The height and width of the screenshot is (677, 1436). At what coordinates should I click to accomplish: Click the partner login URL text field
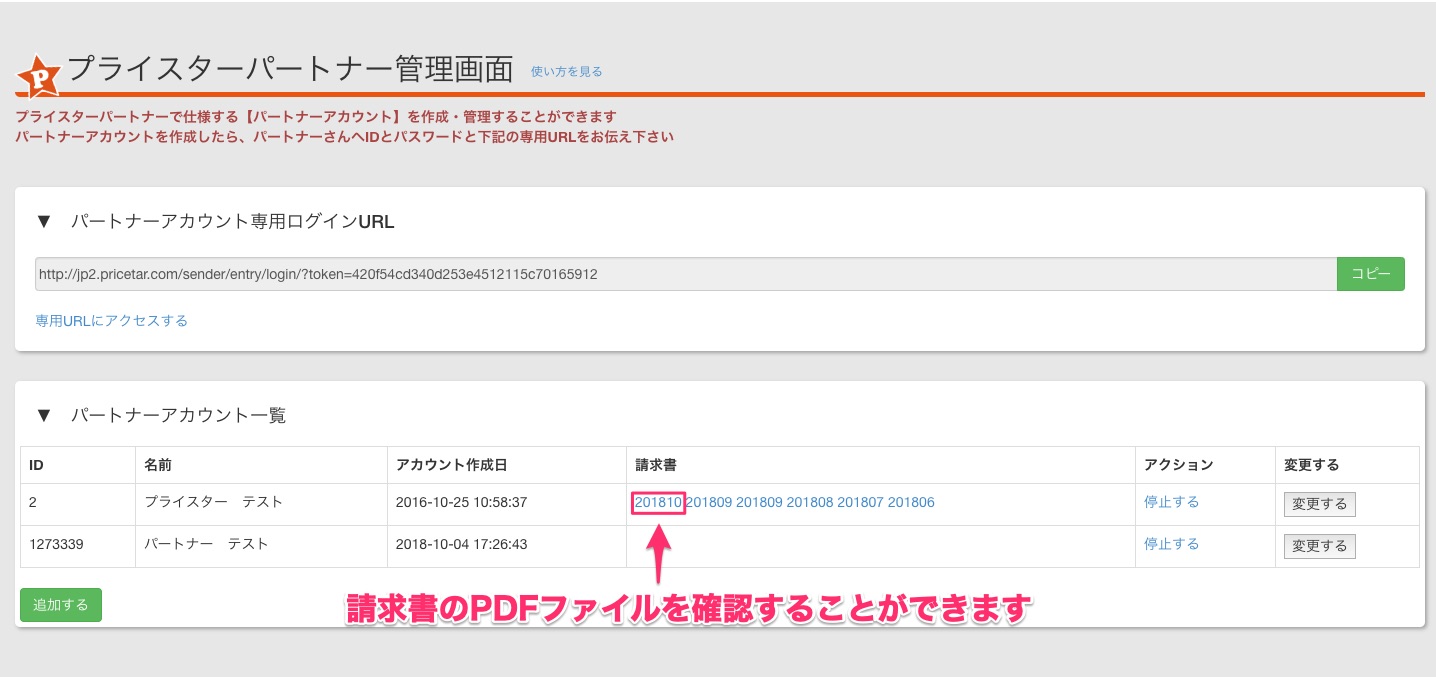pyautogui.click(x=685, y=274)
